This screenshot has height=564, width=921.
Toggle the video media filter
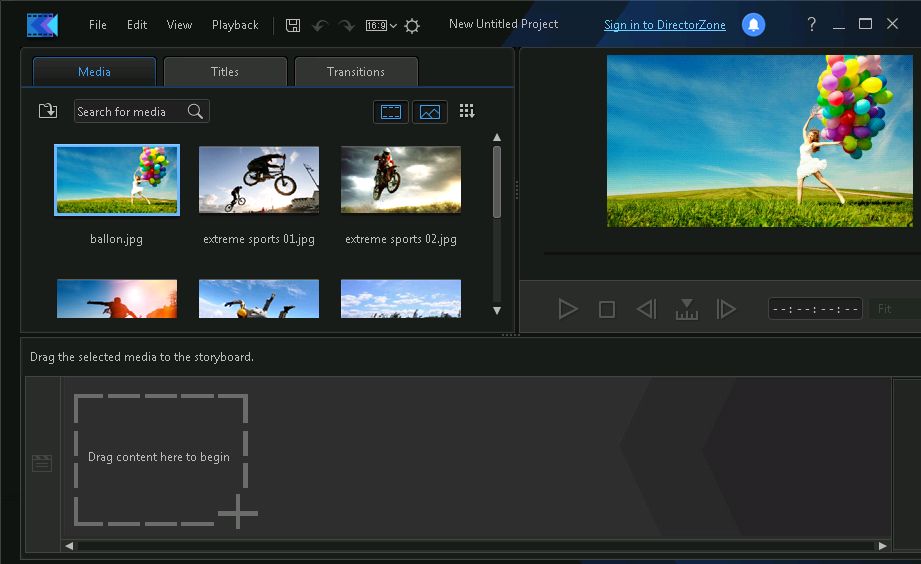click(390, 112)
